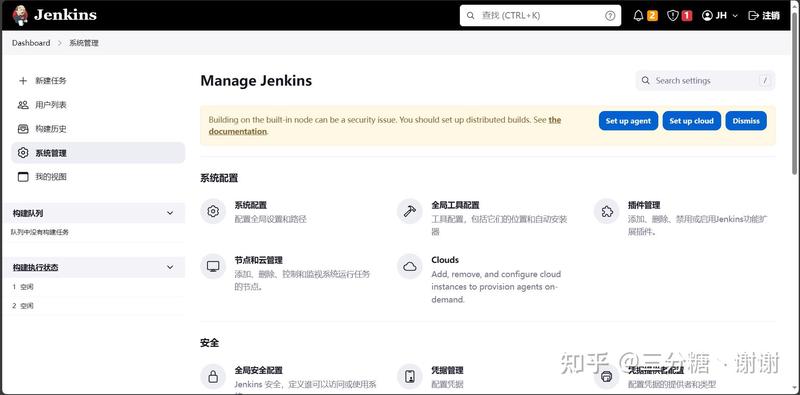This screenshot has height=395, width=800.
Task: Open the JH user dropdown menu
Action: click(x=720, y=16)
